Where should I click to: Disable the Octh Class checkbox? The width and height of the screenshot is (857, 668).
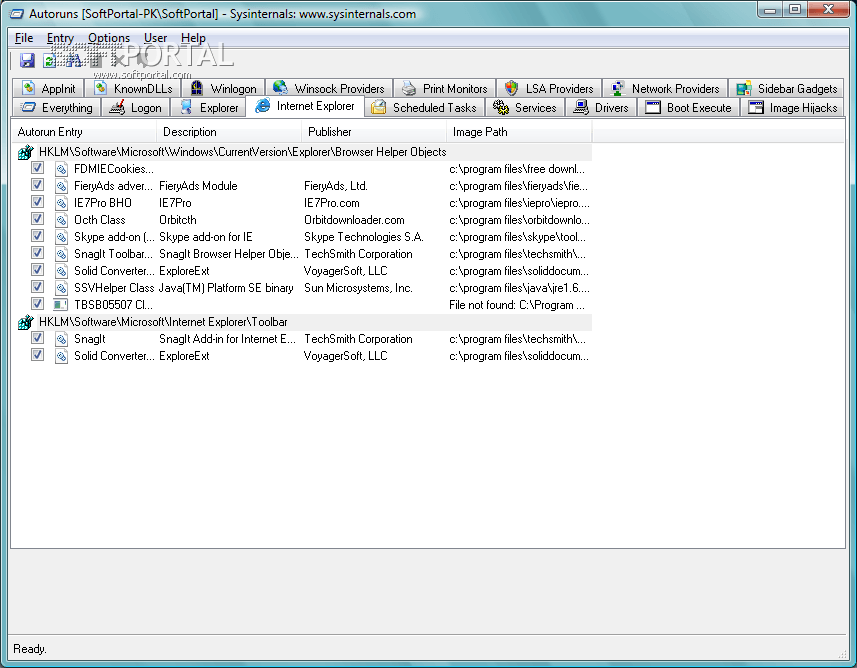tap(37, 219)
